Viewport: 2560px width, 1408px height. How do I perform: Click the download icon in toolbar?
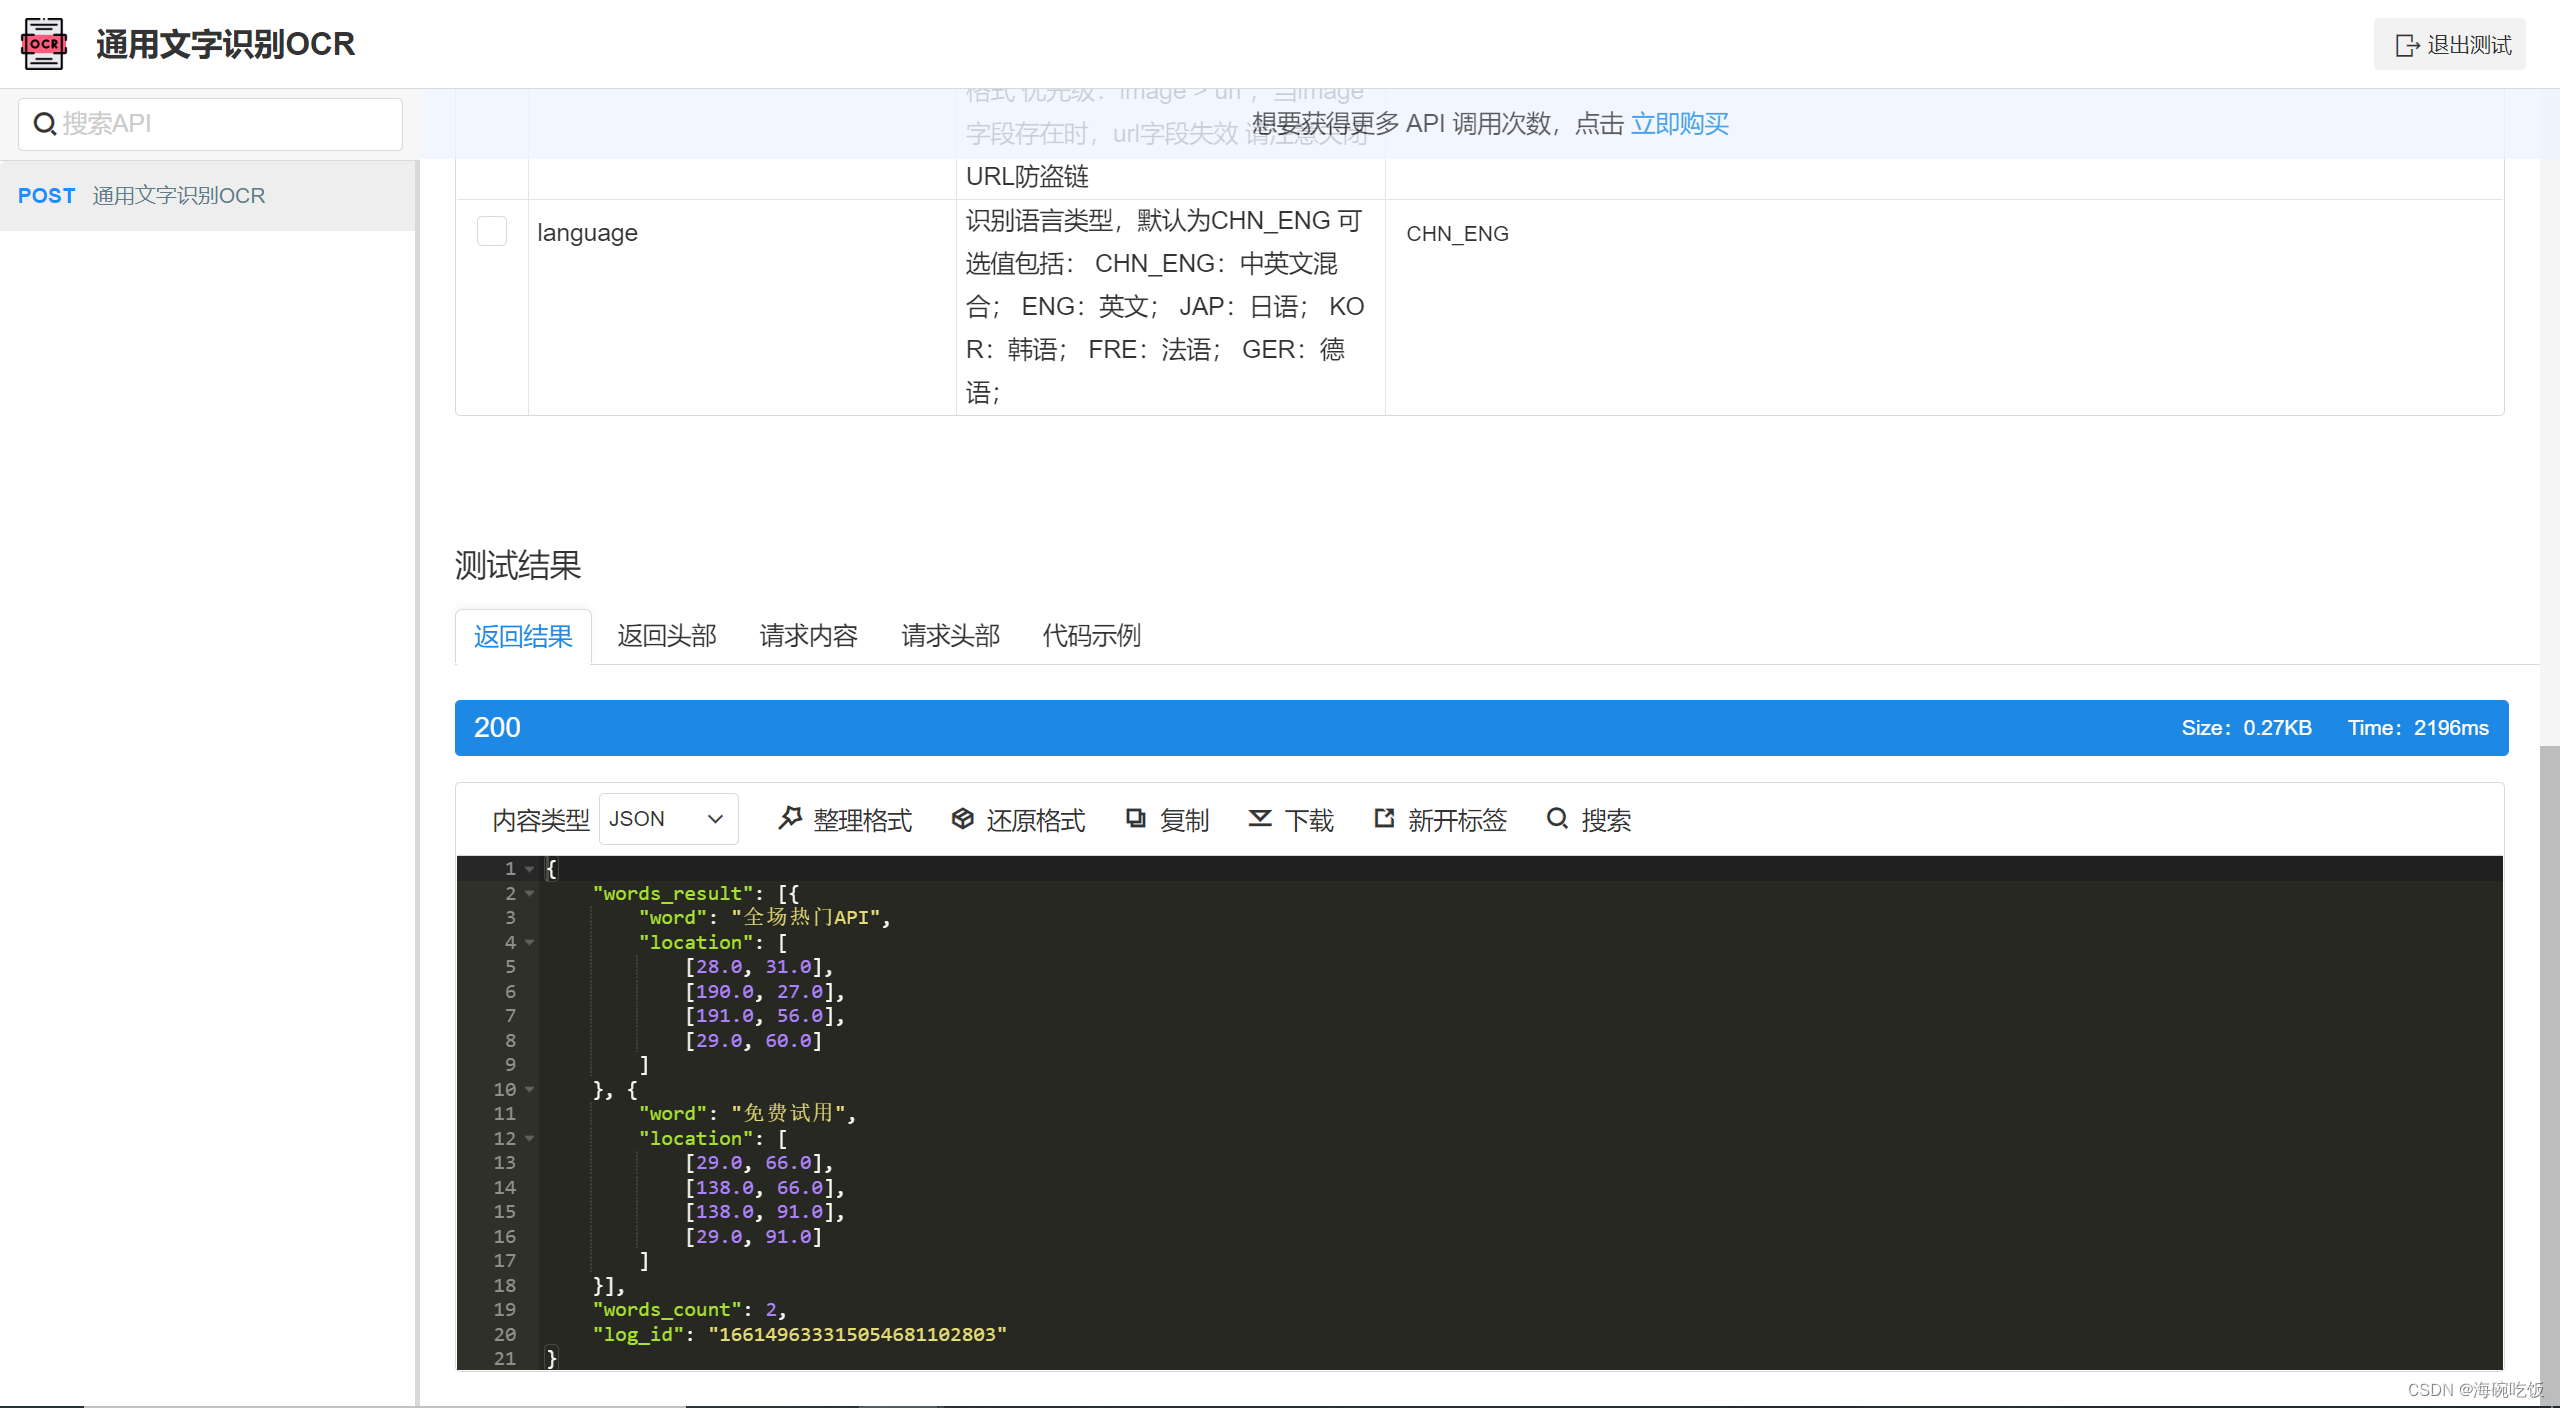coord(1260,819)
